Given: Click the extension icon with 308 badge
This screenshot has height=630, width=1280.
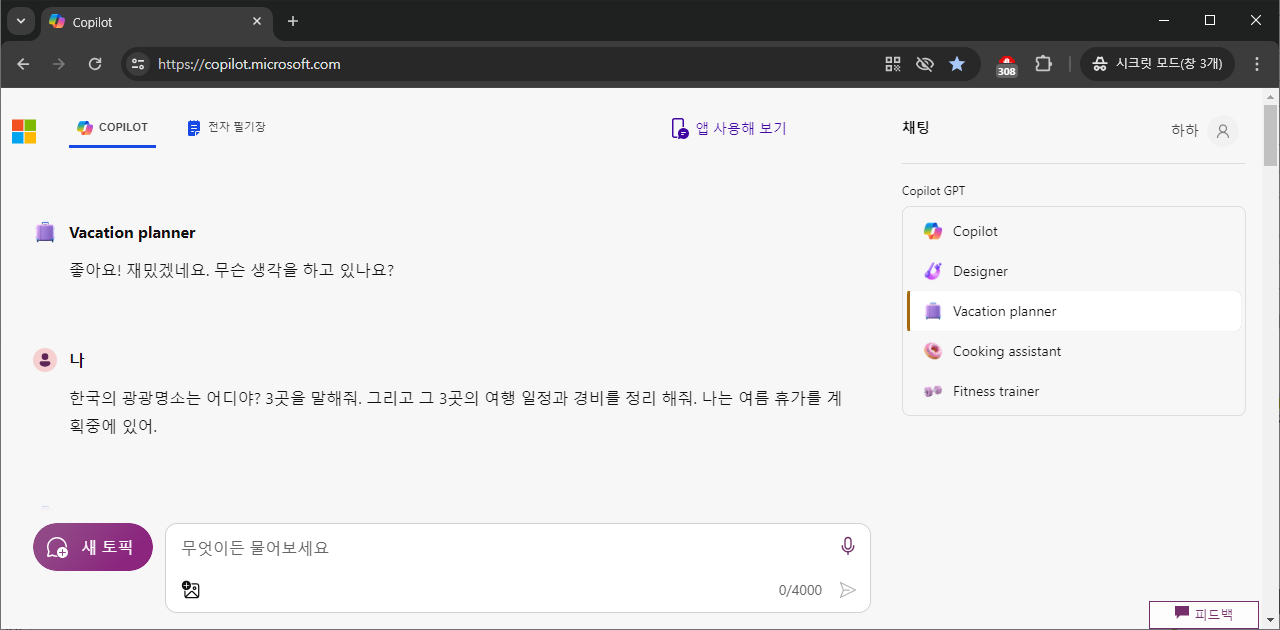Looking at the screenshot, I should [x=1007, y=65].
